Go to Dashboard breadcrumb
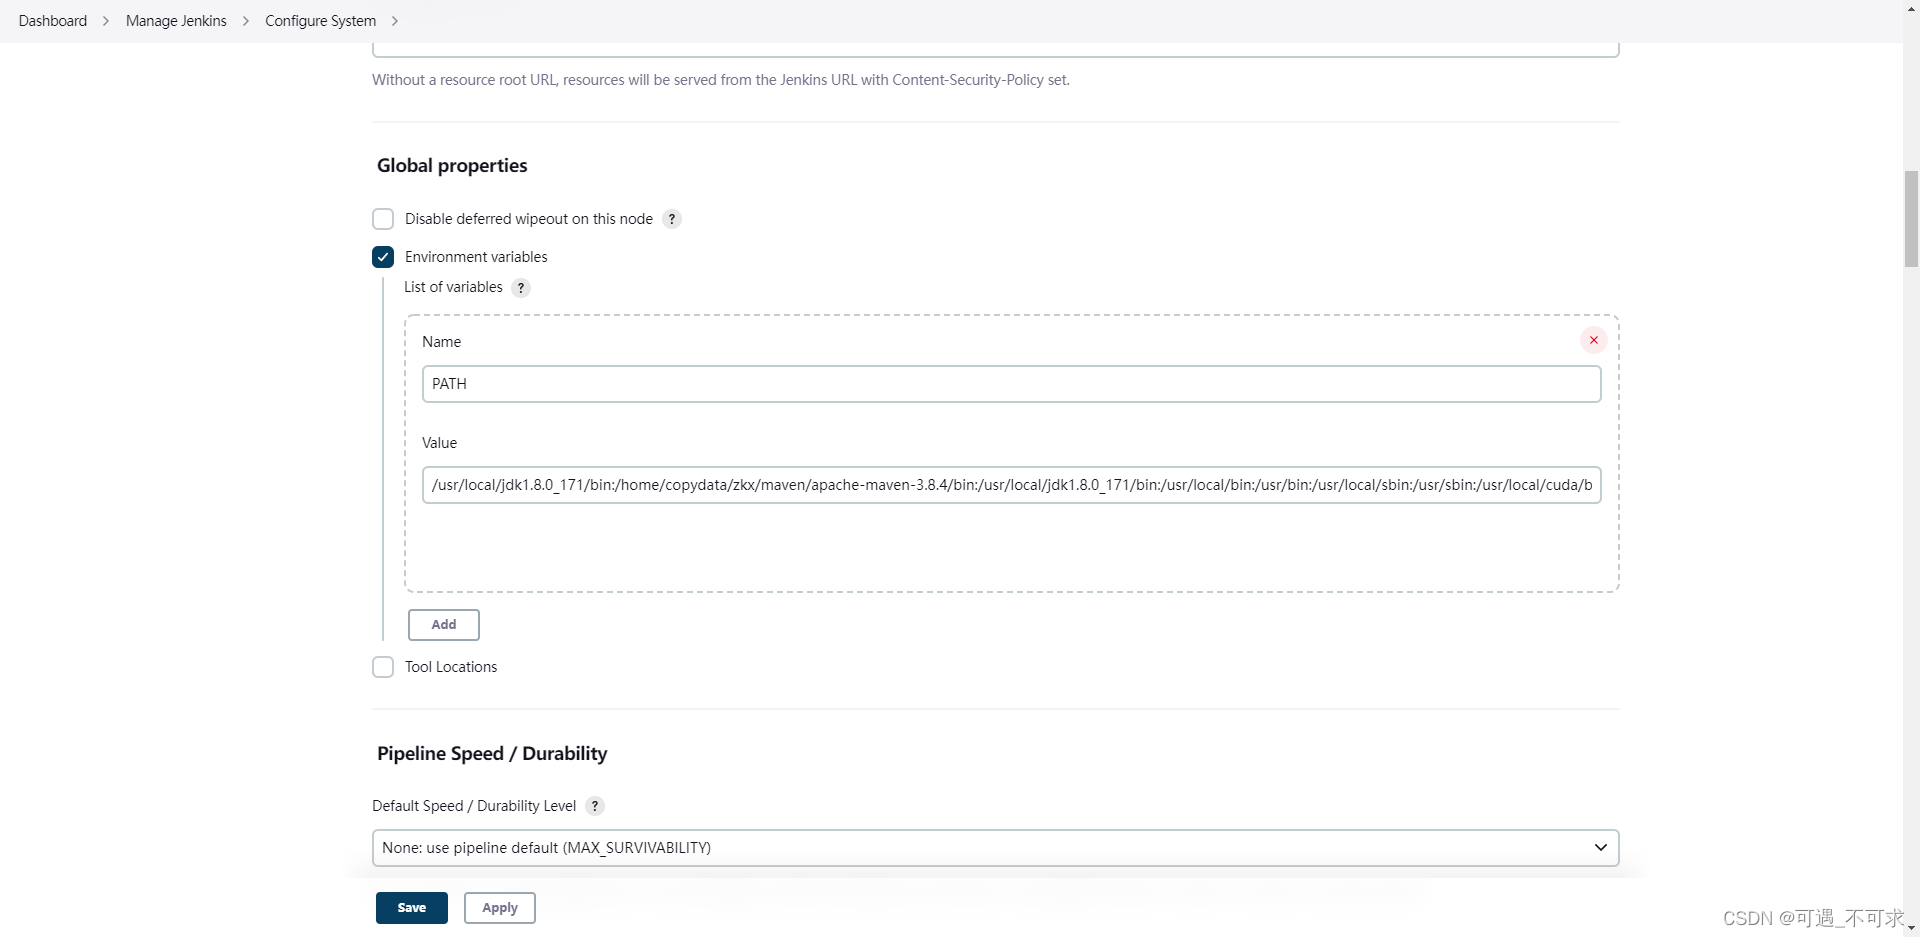 click(x=53, y=21)
